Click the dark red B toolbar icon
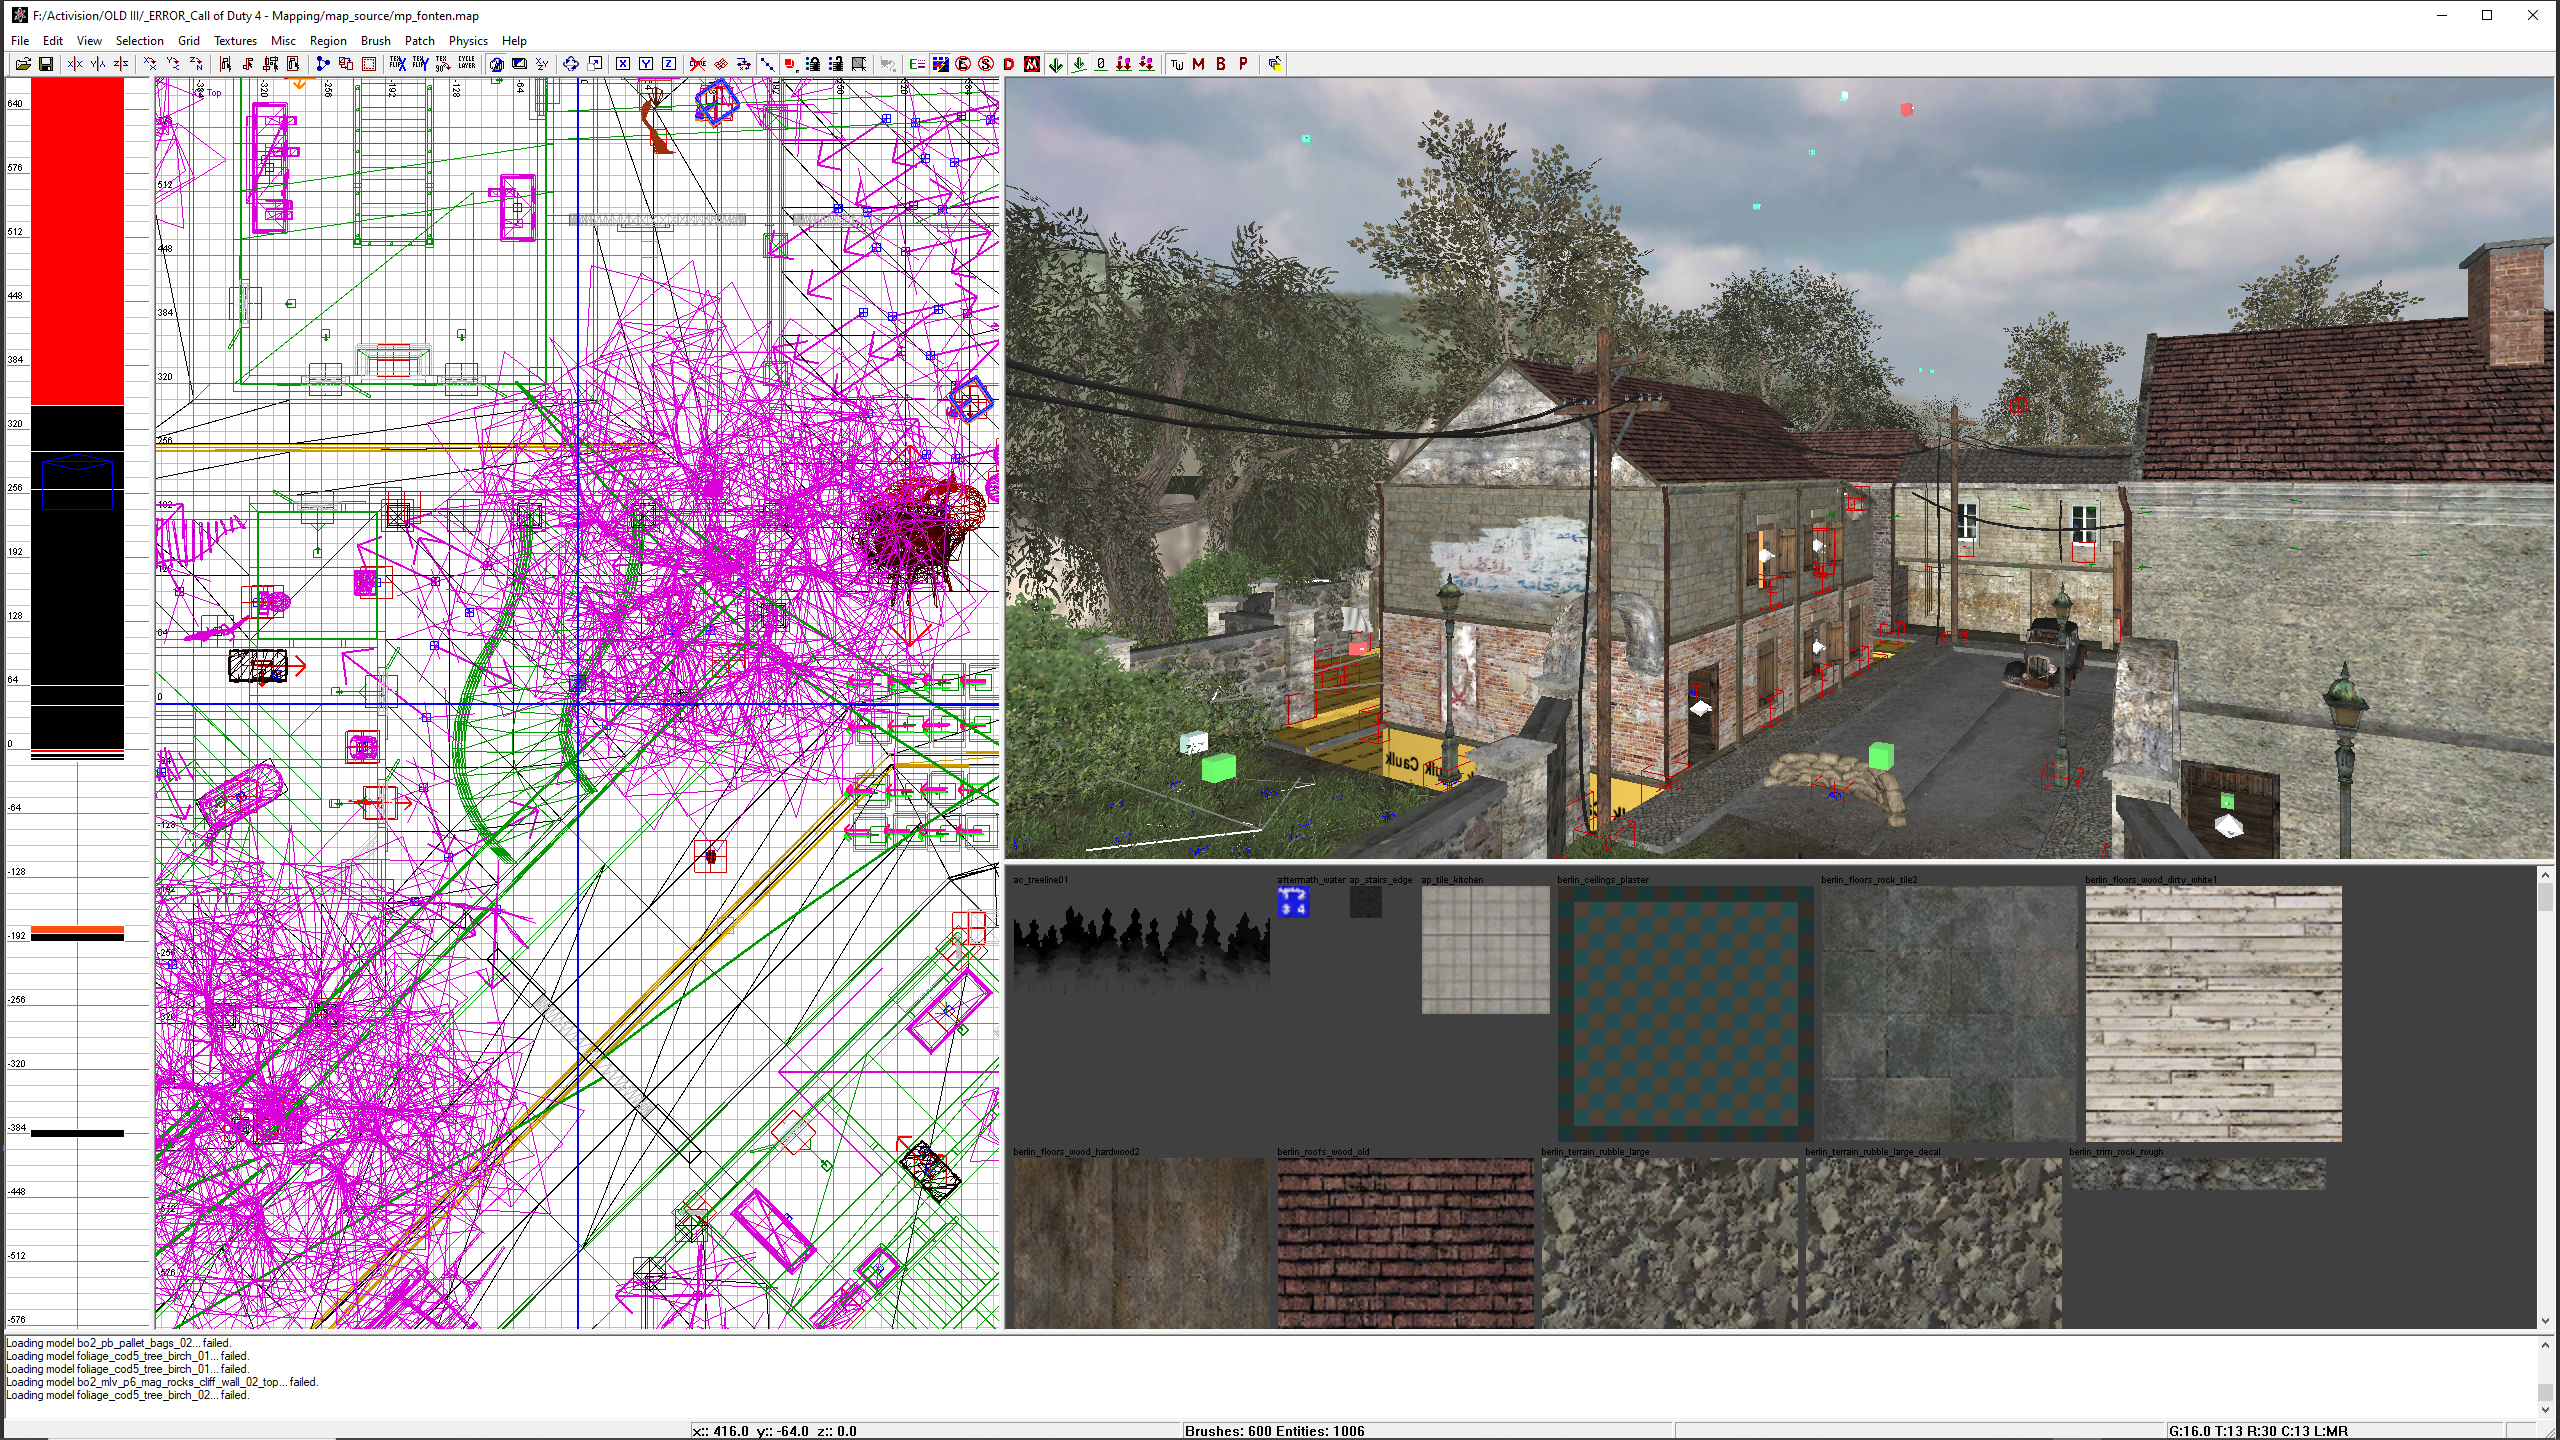Screen dimensions: 2560x1440 coord(1221,64)
